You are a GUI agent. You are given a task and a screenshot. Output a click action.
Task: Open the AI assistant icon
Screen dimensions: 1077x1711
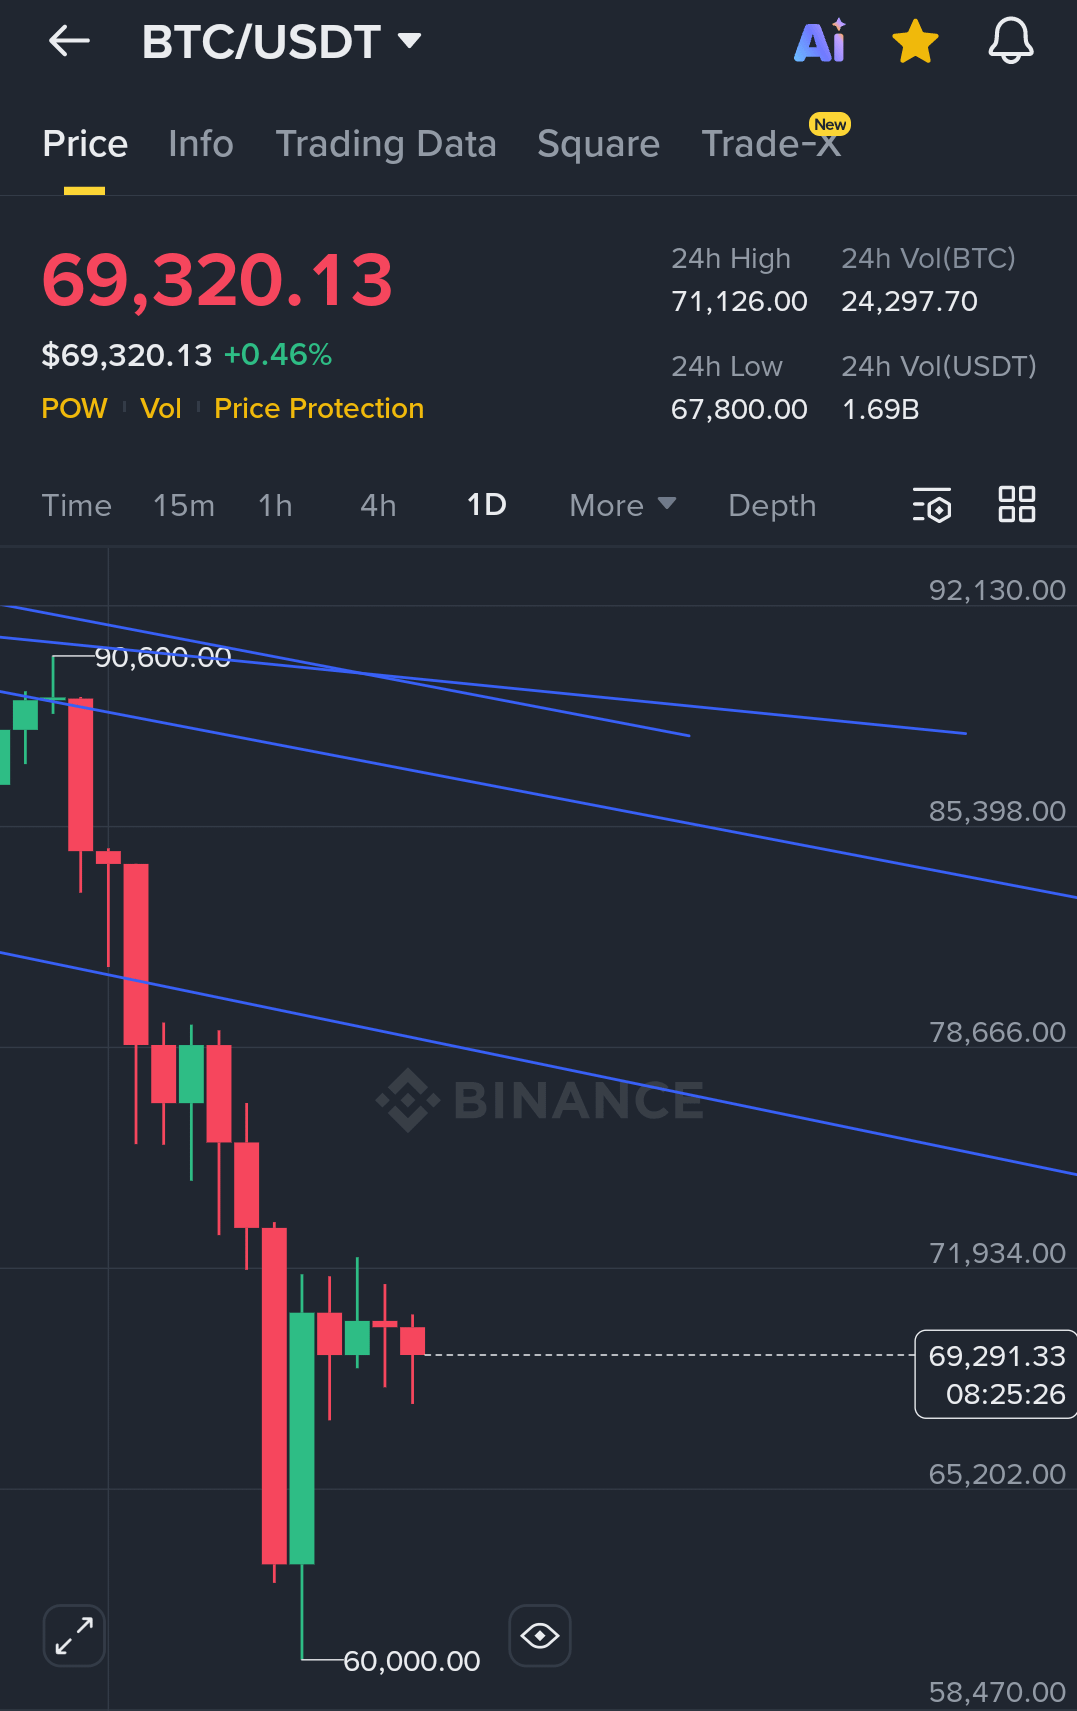click(x=820, y=42)
